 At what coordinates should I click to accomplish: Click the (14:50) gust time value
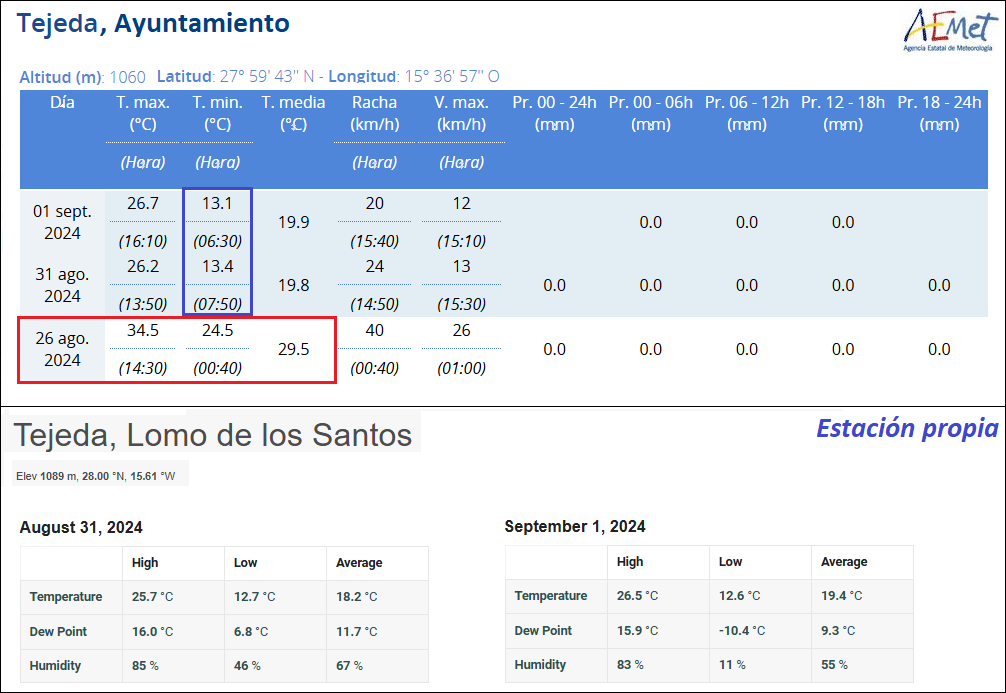(x=375, y=304)
